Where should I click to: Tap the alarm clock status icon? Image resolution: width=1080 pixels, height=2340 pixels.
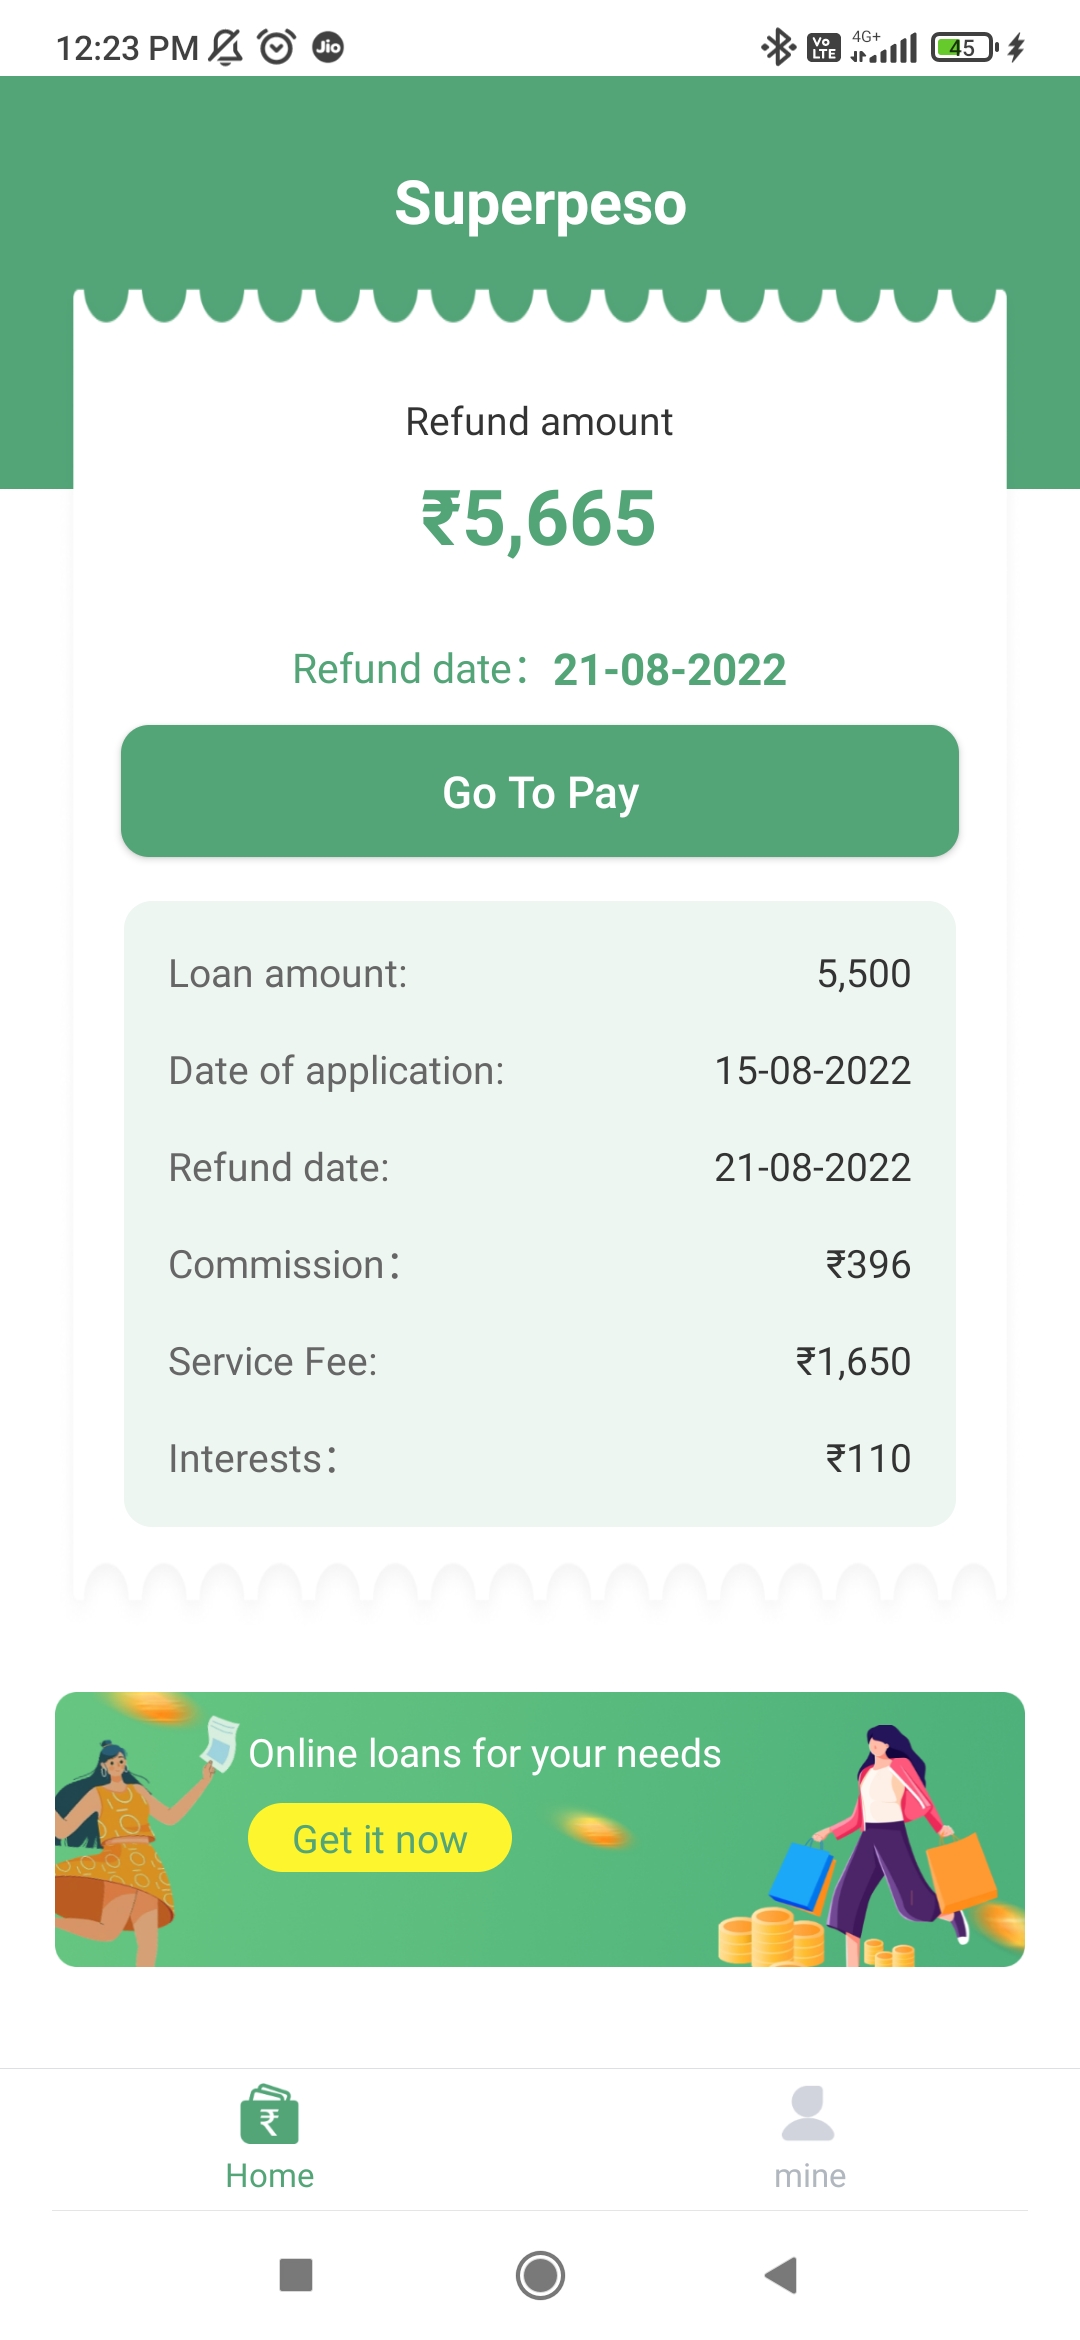[x=276, y=47]
